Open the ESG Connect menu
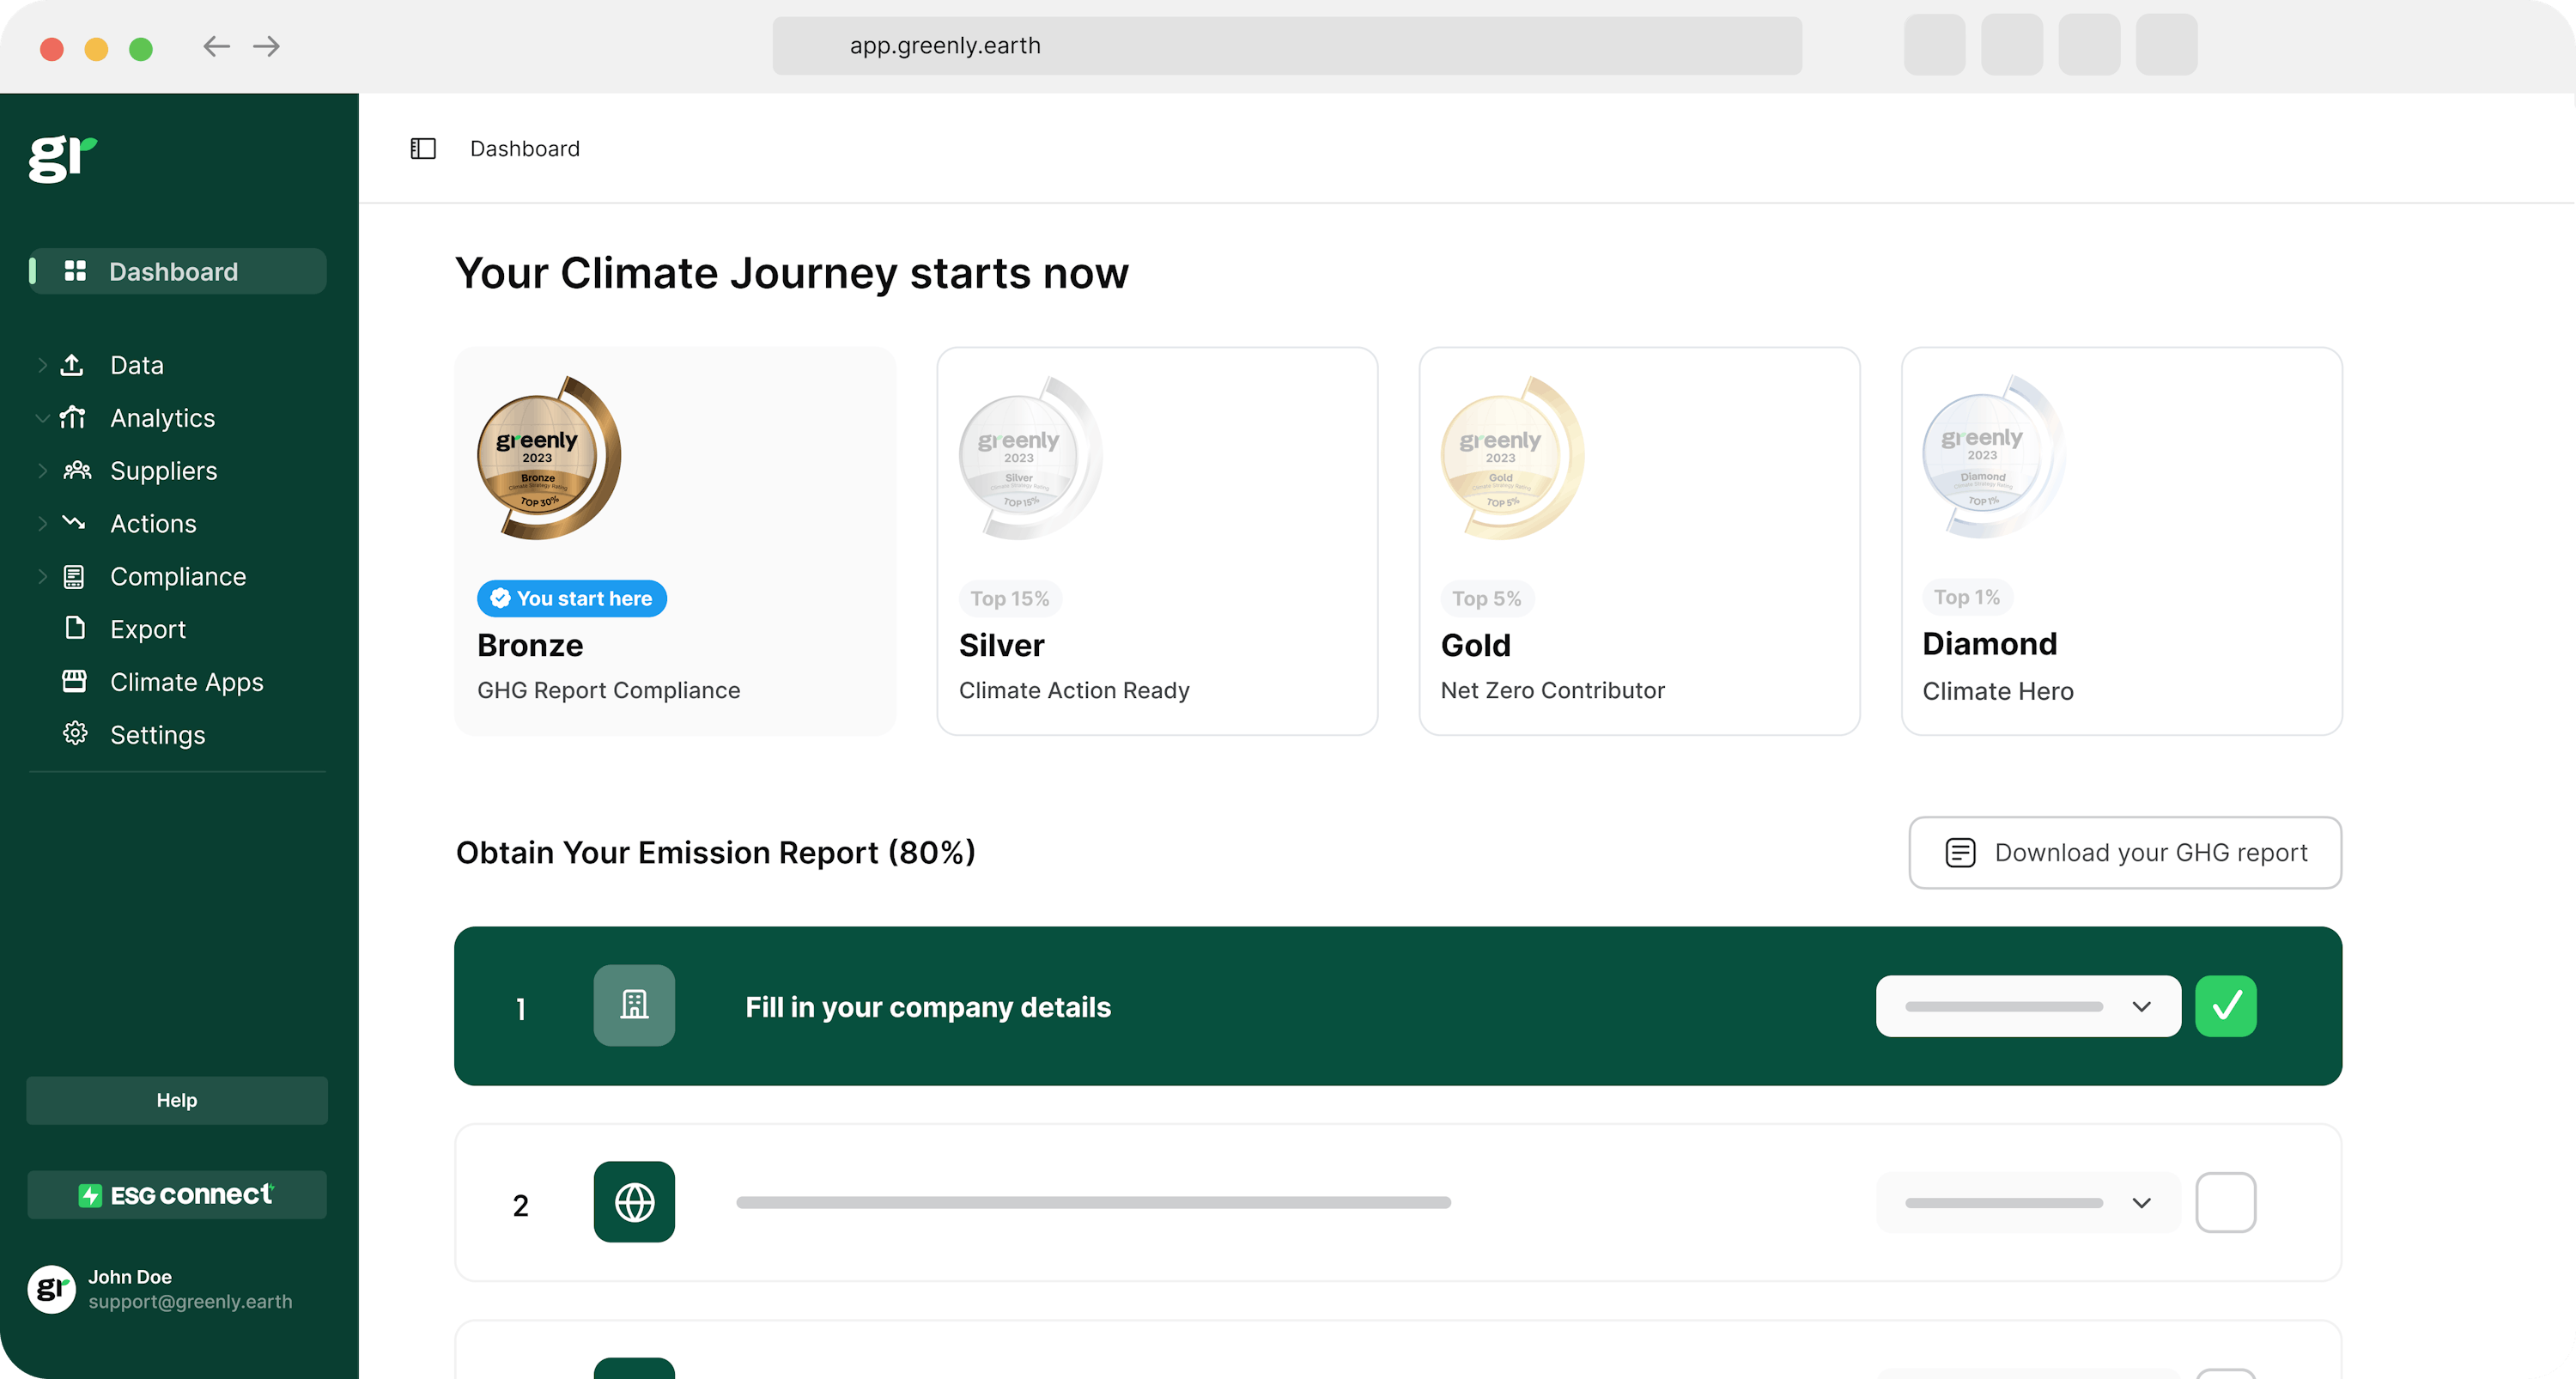The height and width of the screenshot is (1379, 2576). point(177,1194)
